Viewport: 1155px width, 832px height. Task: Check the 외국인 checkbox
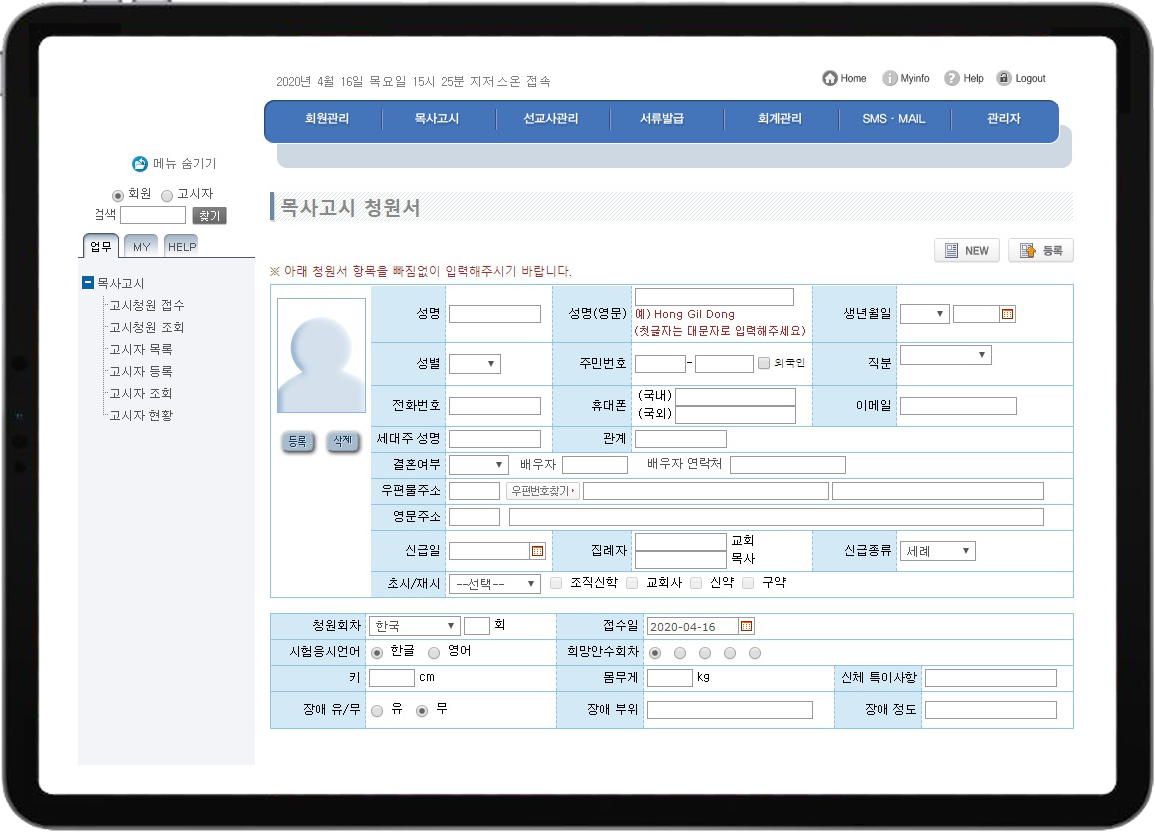[x=764, y=364]
